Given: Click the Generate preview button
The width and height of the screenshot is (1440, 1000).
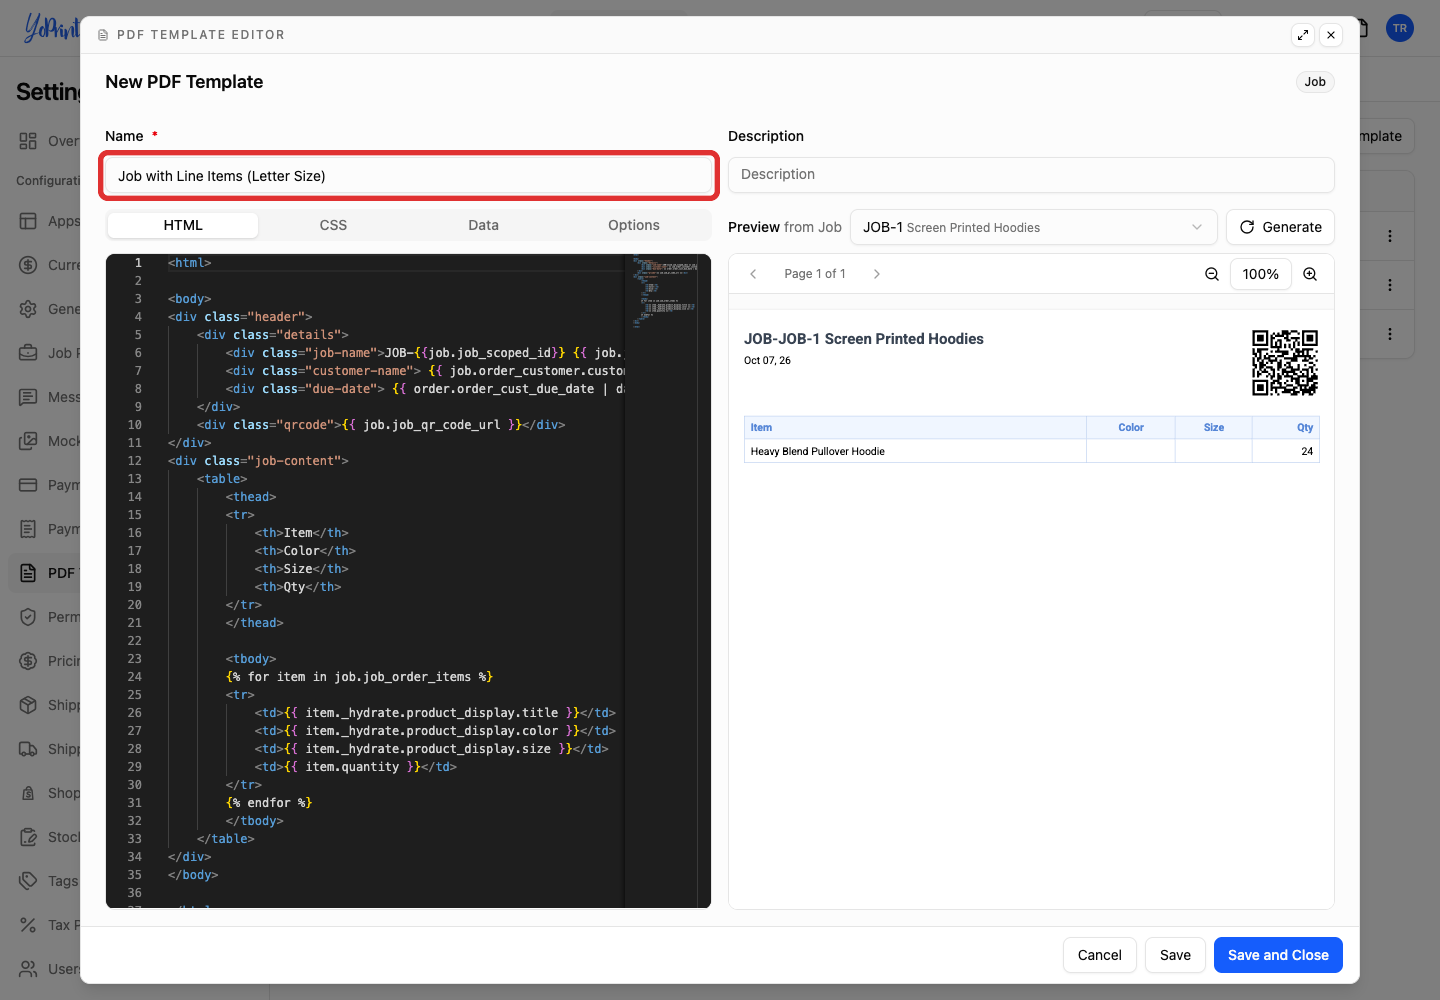Looking at the screenshot, I should [1280, 227].
